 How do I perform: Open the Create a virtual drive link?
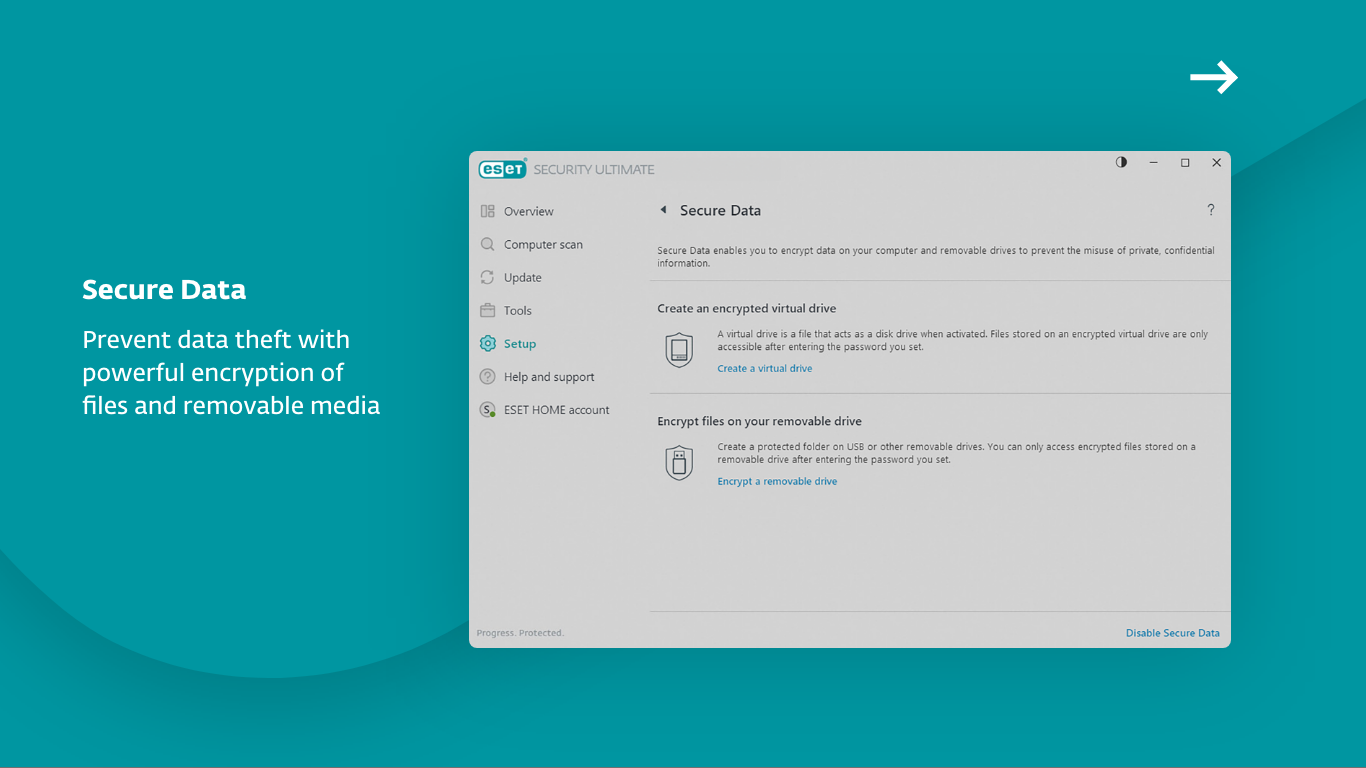click(764, 368)
